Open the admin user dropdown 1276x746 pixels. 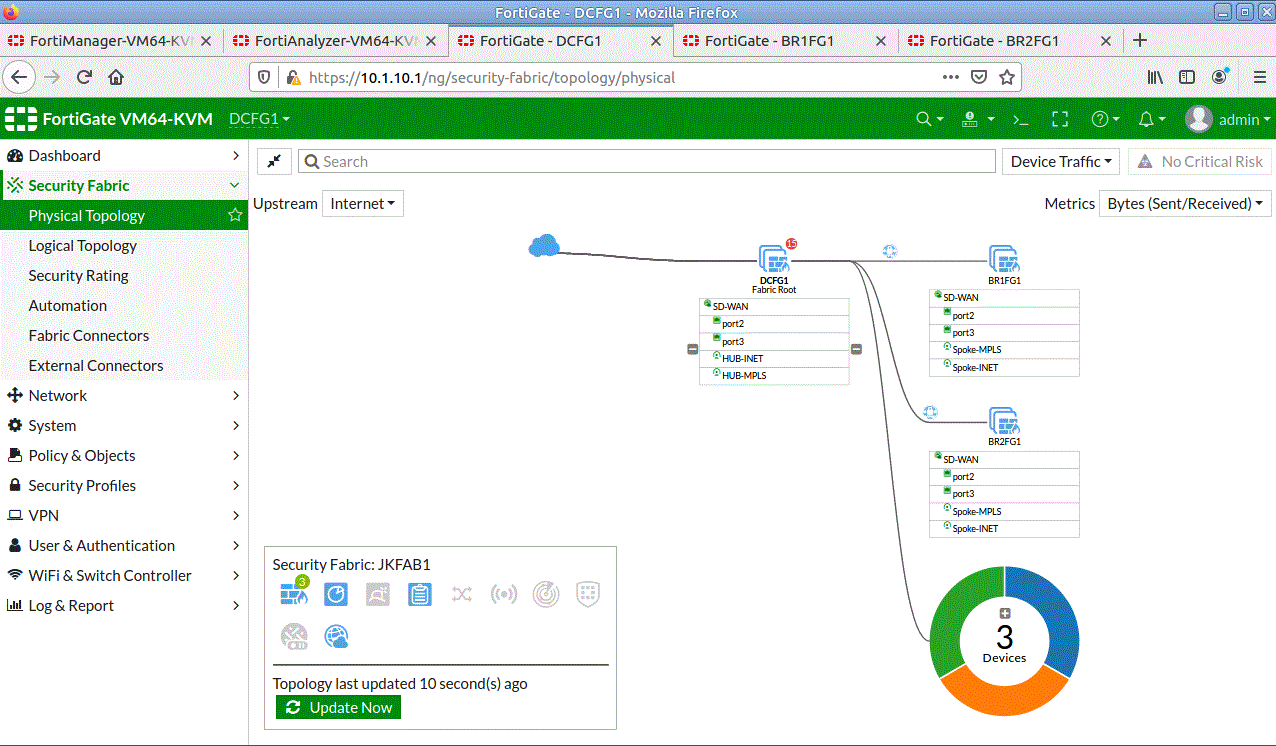1228,119
